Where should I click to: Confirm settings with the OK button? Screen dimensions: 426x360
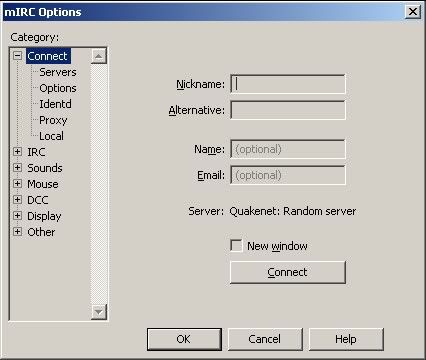coord(184,339)
